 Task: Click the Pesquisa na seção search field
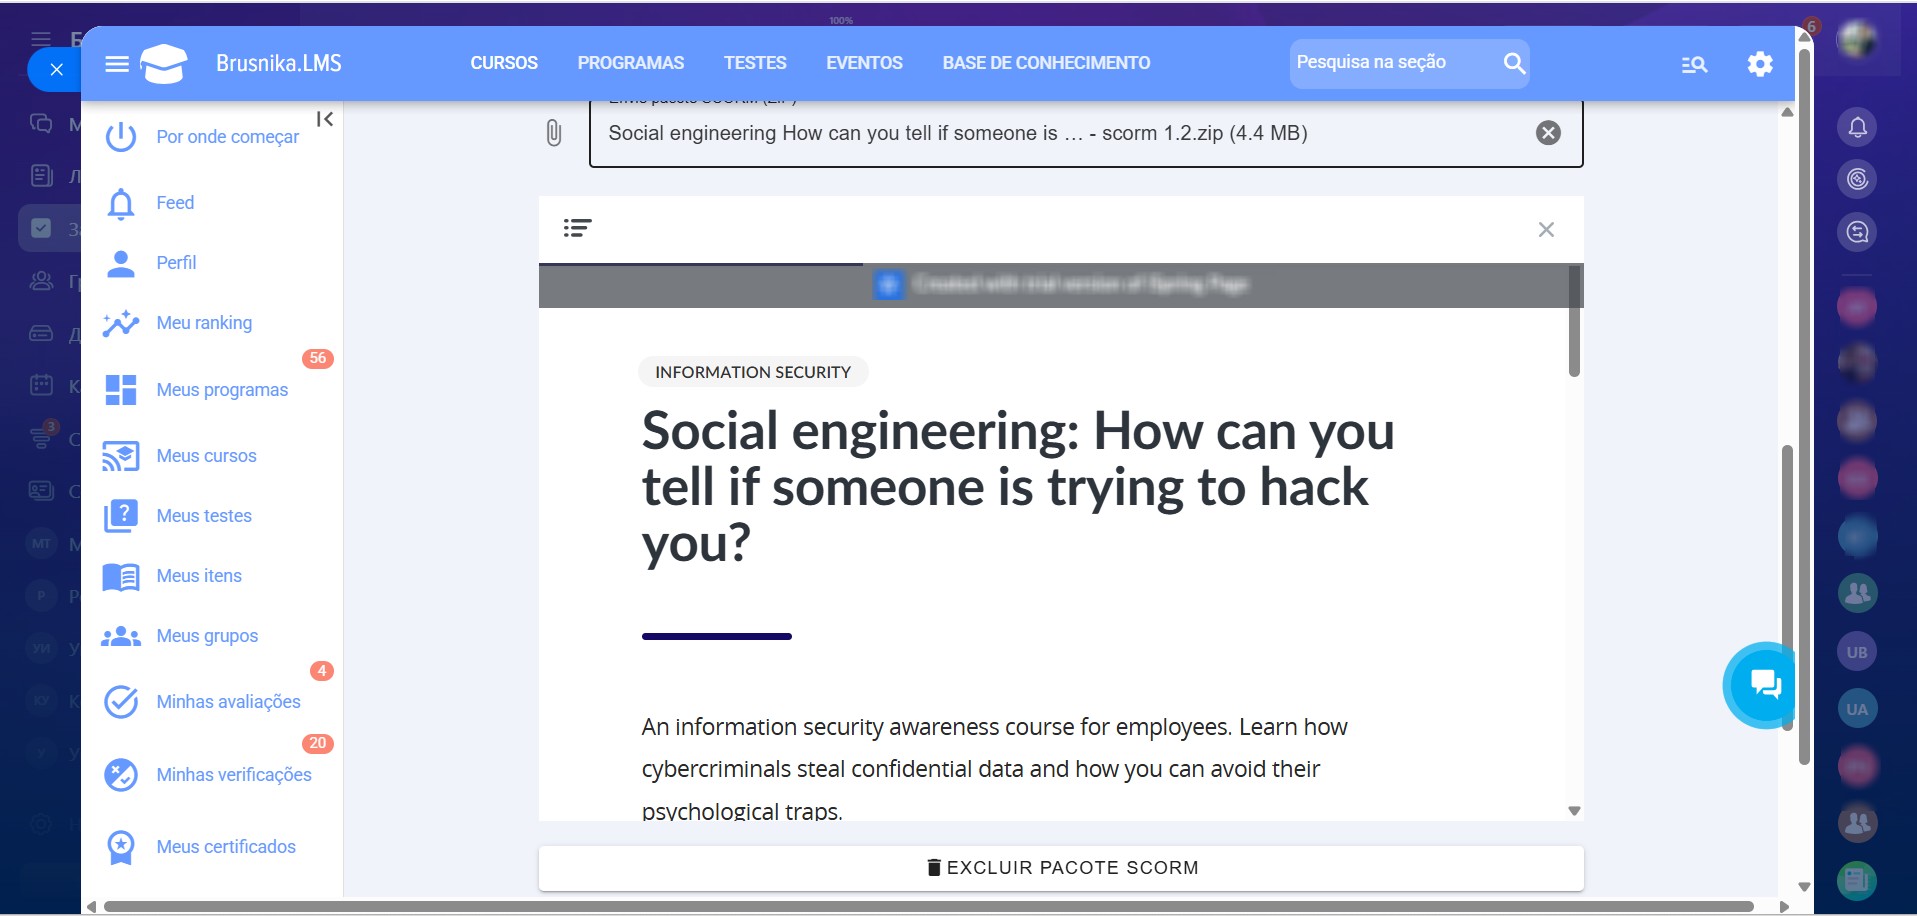coord(1390,63)
